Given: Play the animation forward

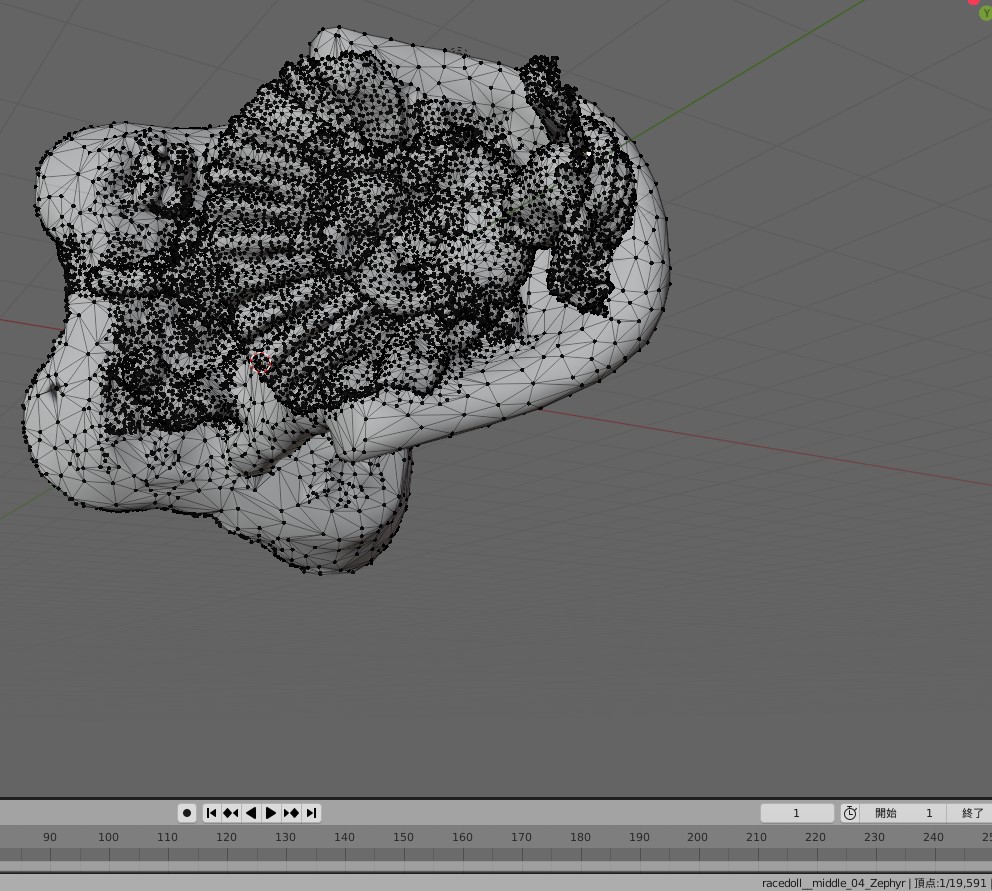Looking at the screenshot, I should pyautogui.click(x=271, y=813).
